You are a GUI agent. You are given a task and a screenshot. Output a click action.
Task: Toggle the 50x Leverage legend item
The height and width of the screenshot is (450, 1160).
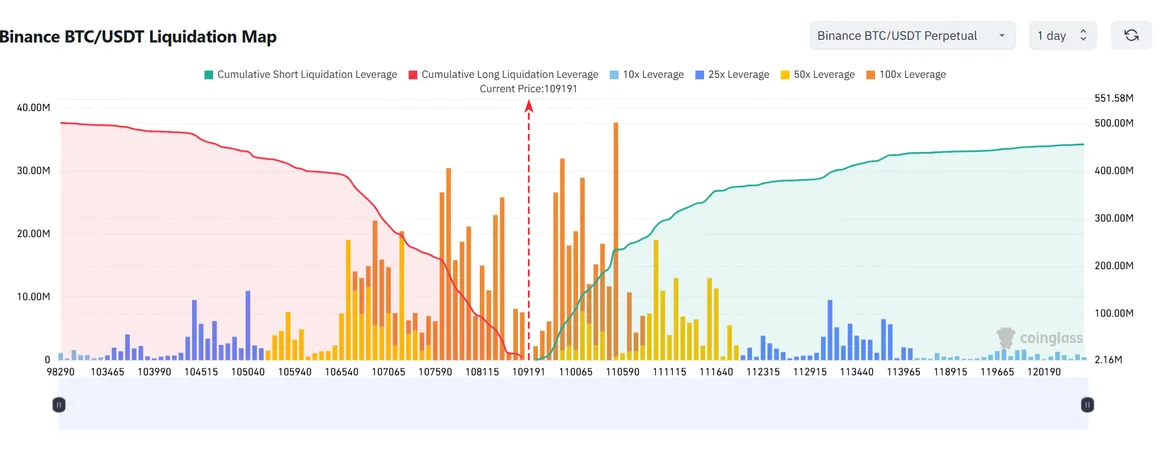click(x=817, y=75)
